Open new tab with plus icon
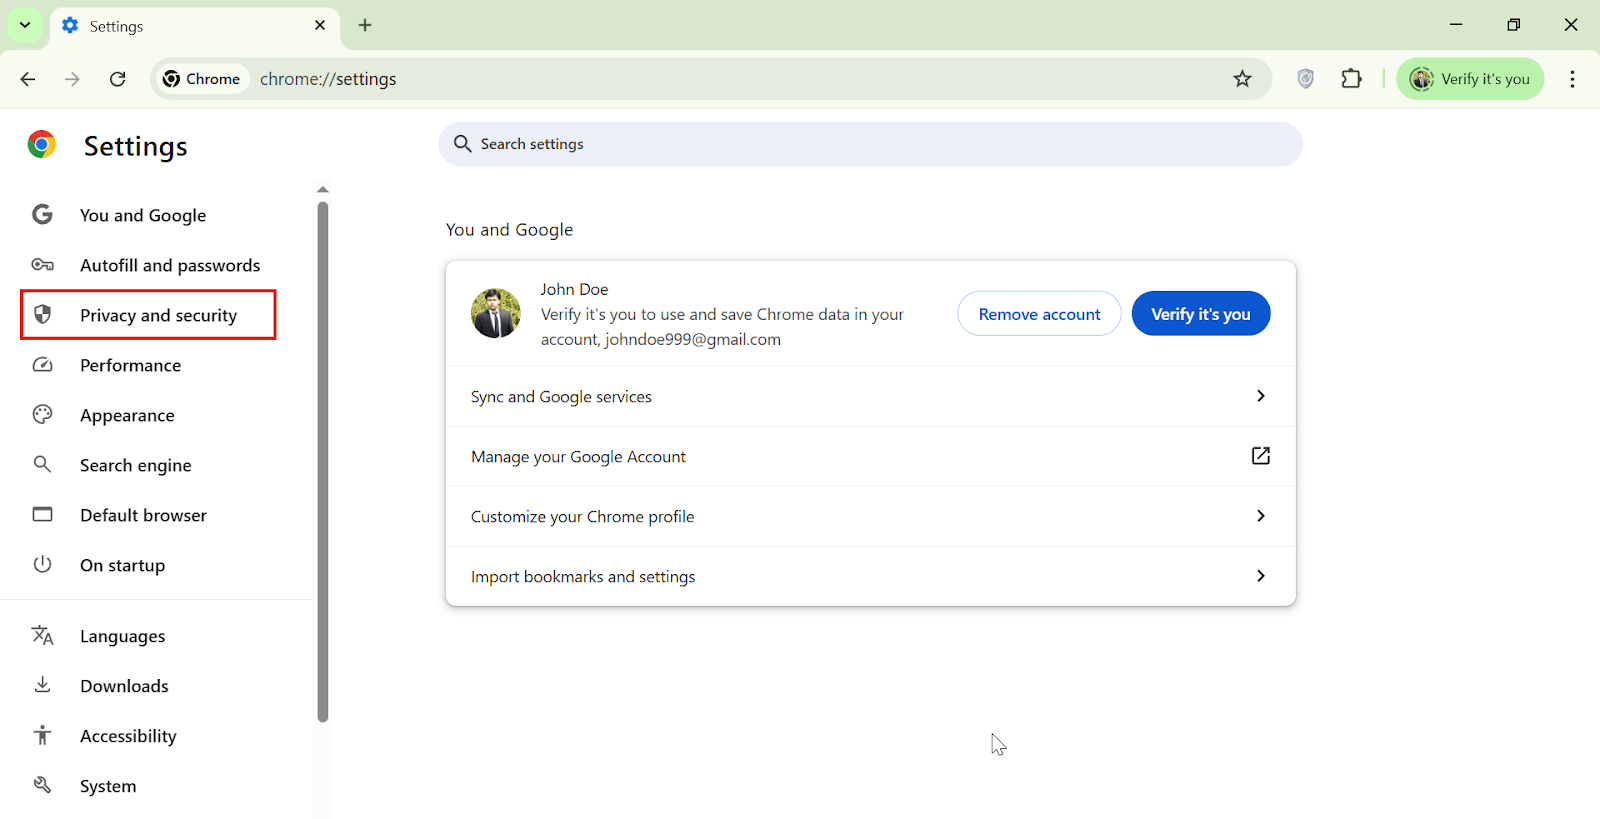The width and height of the screenshot is (1600, 819). tap(365, 26)
